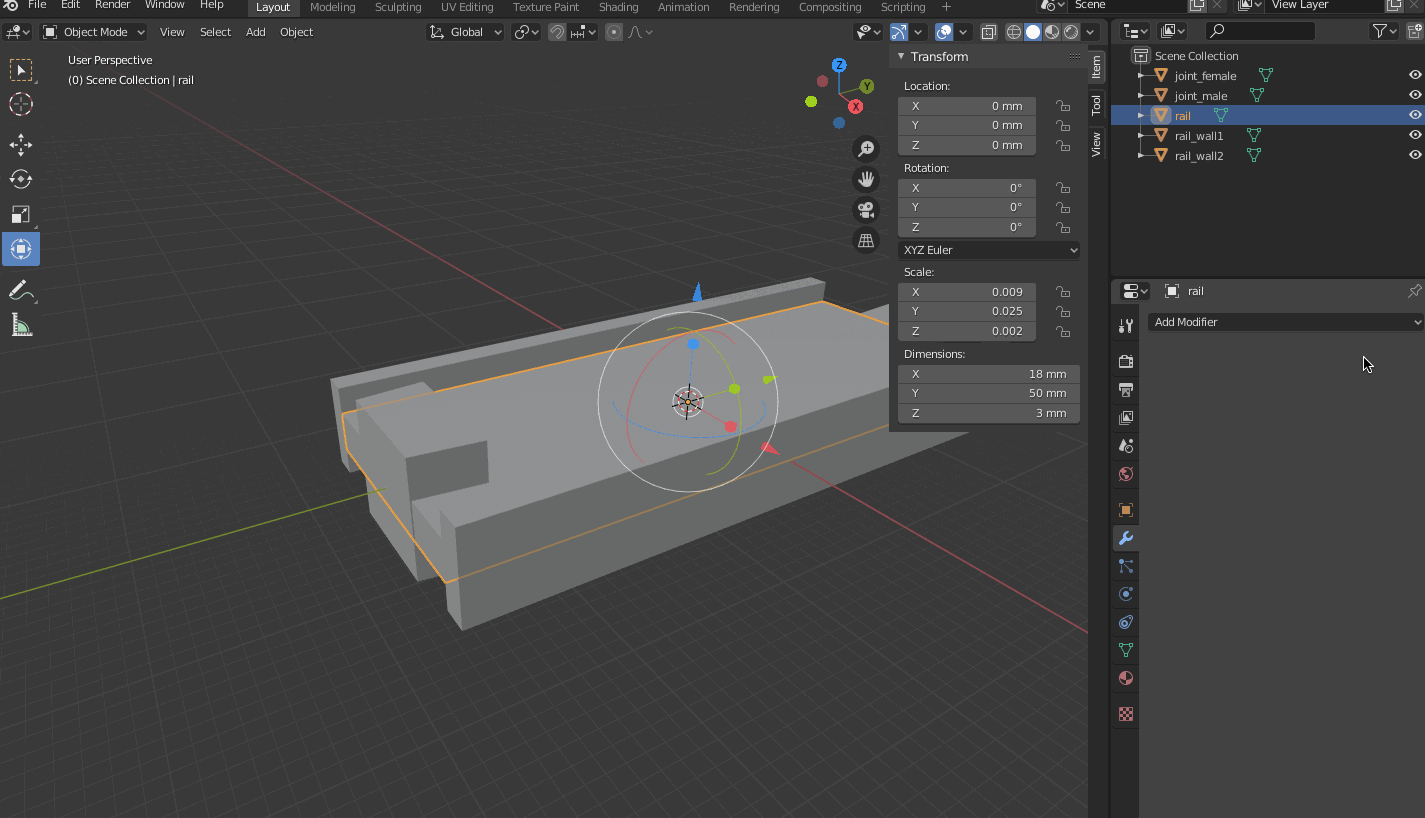Select the Annotate tool
Screen dimensions: 1425x818
pos(21,290)
